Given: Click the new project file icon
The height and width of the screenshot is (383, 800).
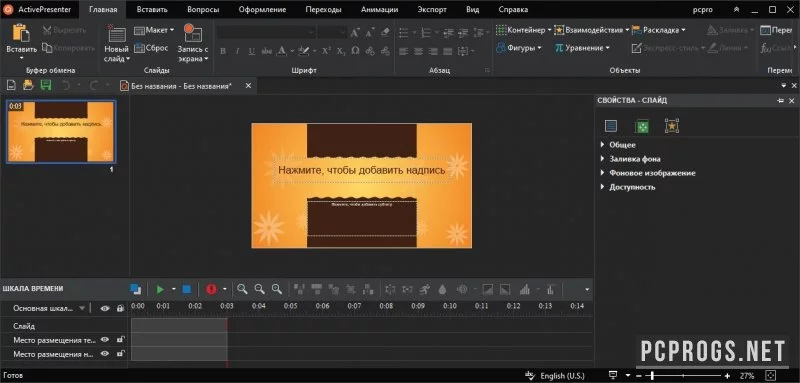Looking at the screenshot, I should tap(12, 86).
